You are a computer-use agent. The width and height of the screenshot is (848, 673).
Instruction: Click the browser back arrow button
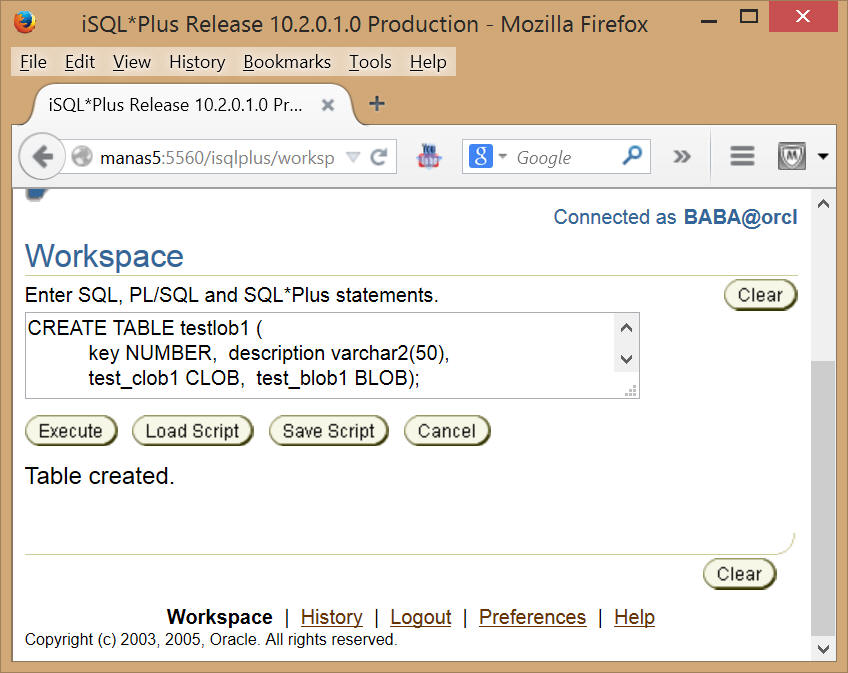[x=42, y=157]
